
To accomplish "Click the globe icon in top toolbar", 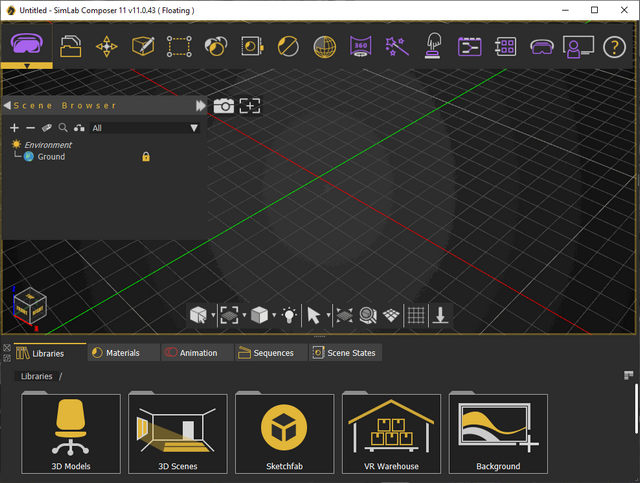I will point(324,47).
